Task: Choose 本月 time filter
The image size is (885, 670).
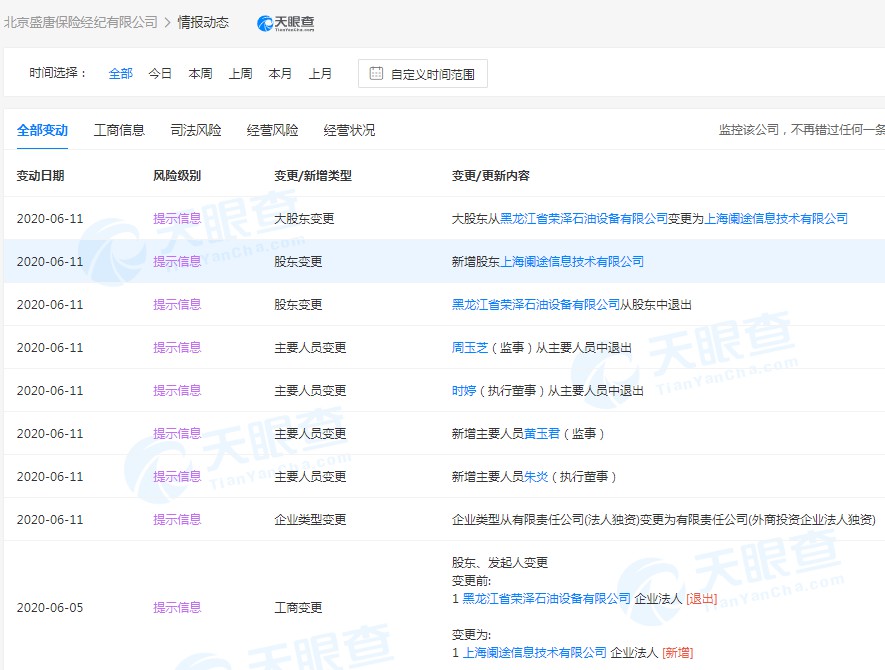Action: pyautogui.click(x=280, y=73)
